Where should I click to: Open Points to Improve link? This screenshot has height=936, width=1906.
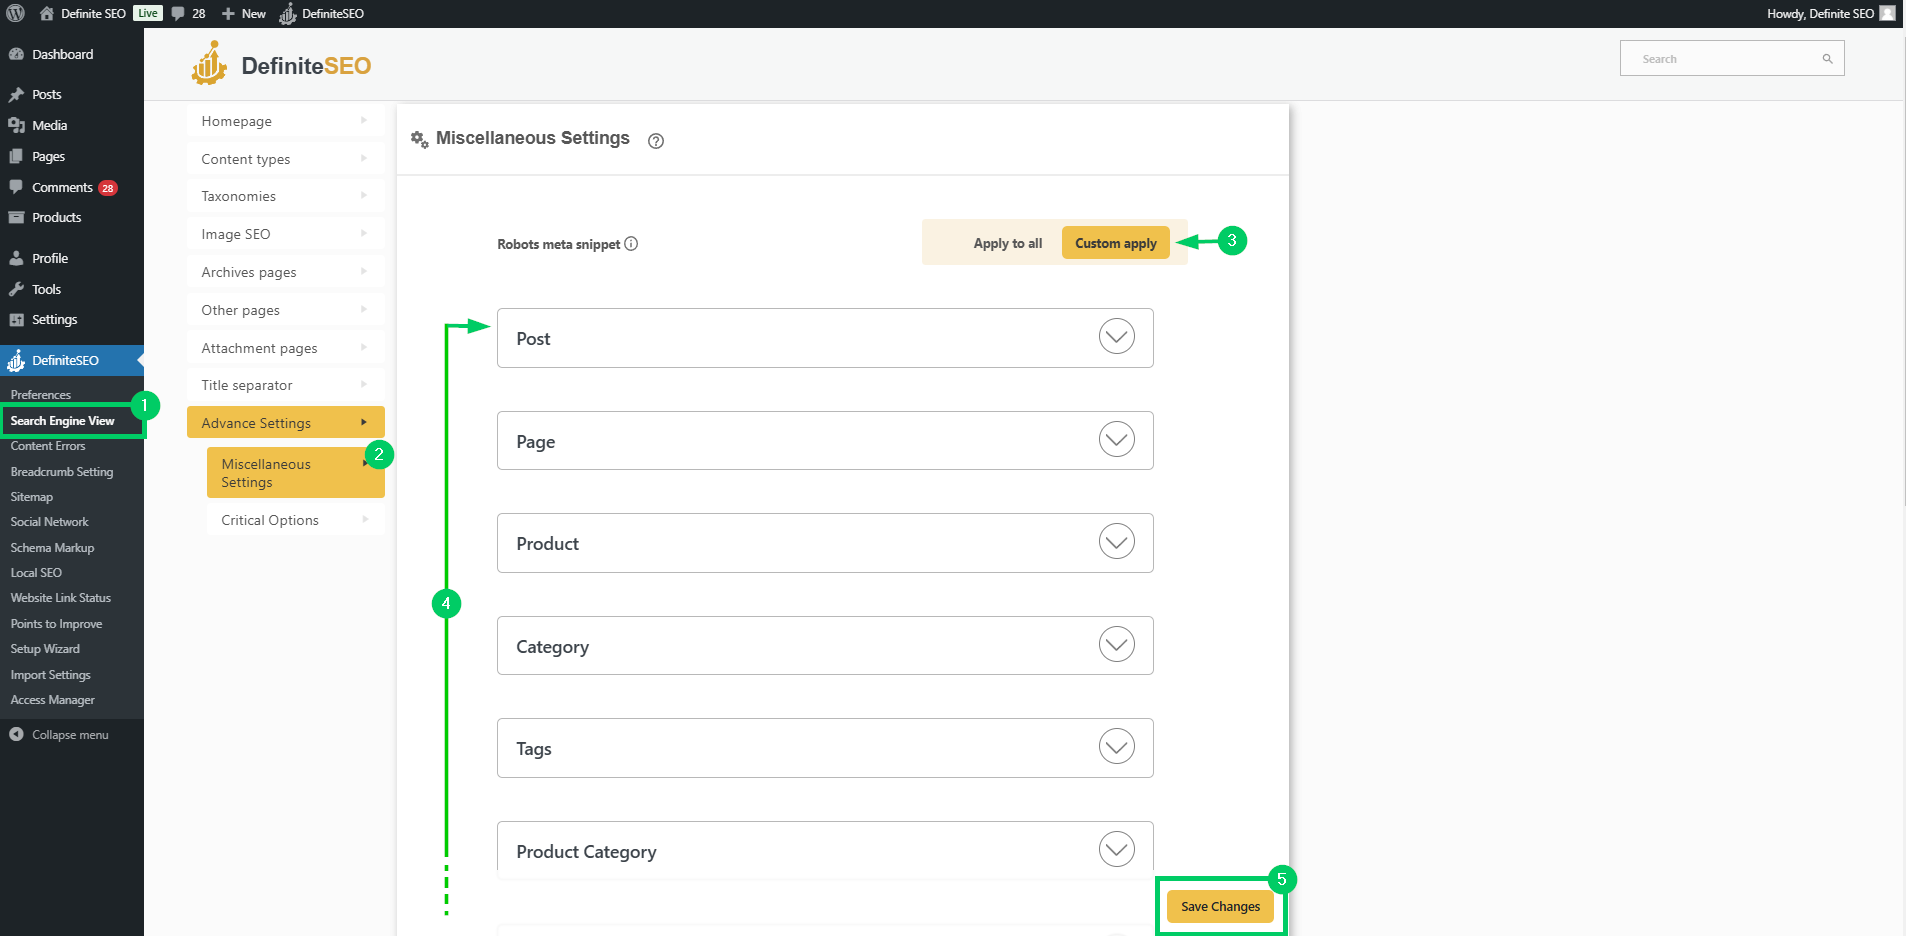(x=57, y=624)
